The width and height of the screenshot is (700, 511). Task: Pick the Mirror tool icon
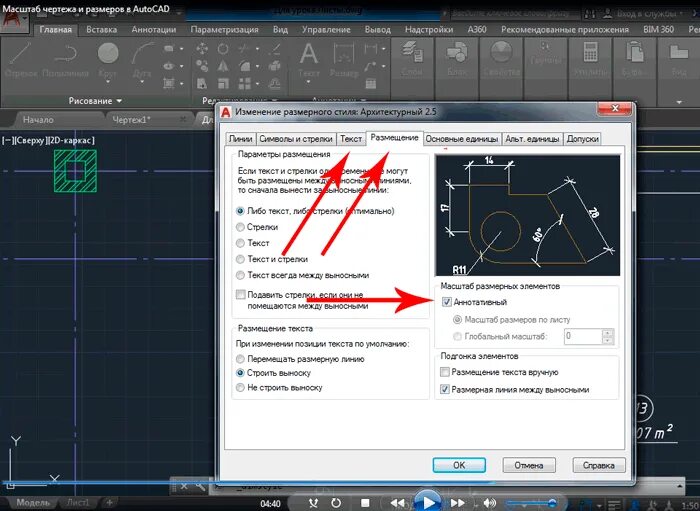pos(223,66)
